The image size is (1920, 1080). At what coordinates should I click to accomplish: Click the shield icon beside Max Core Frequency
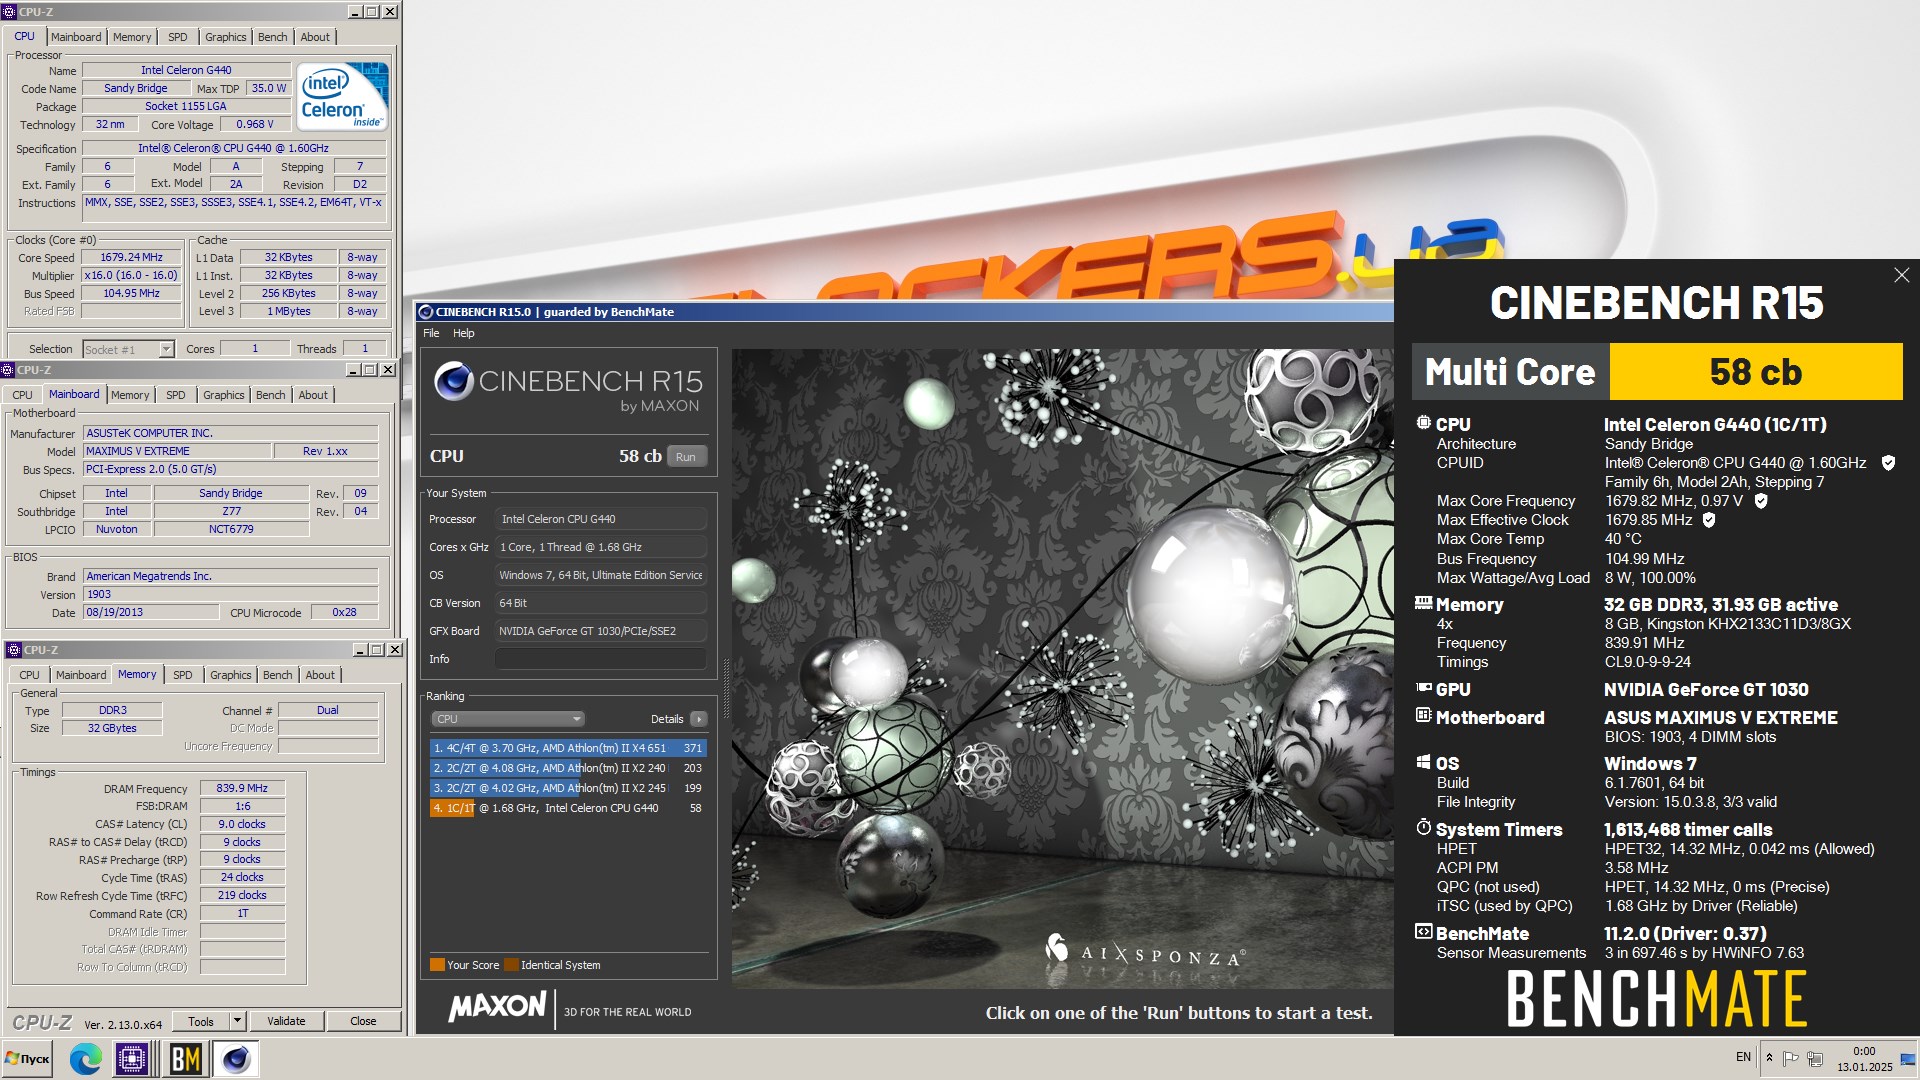point(1761,501)
